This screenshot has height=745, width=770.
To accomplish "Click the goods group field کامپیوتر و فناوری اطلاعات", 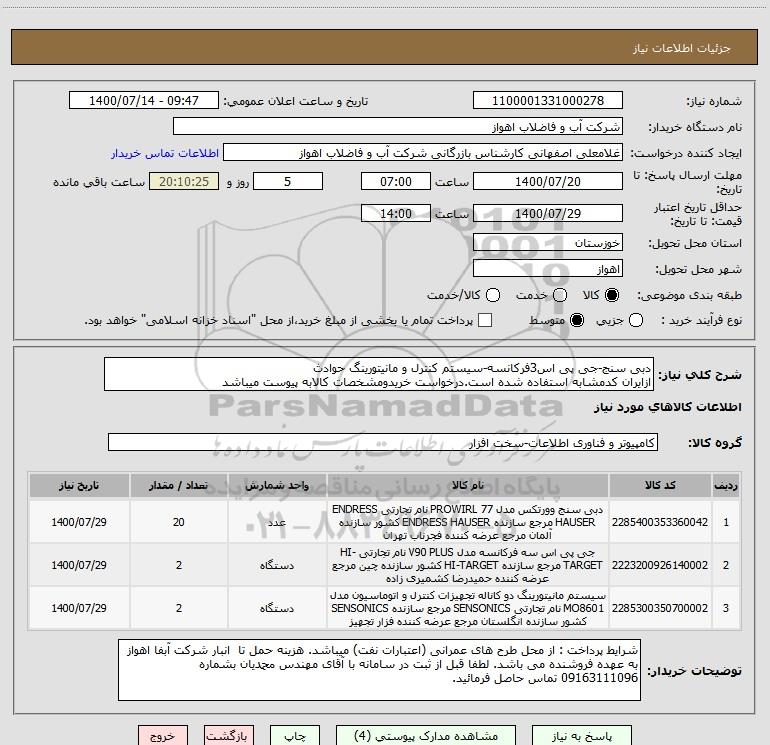I will pyautogui.click(x=383, y=442).
